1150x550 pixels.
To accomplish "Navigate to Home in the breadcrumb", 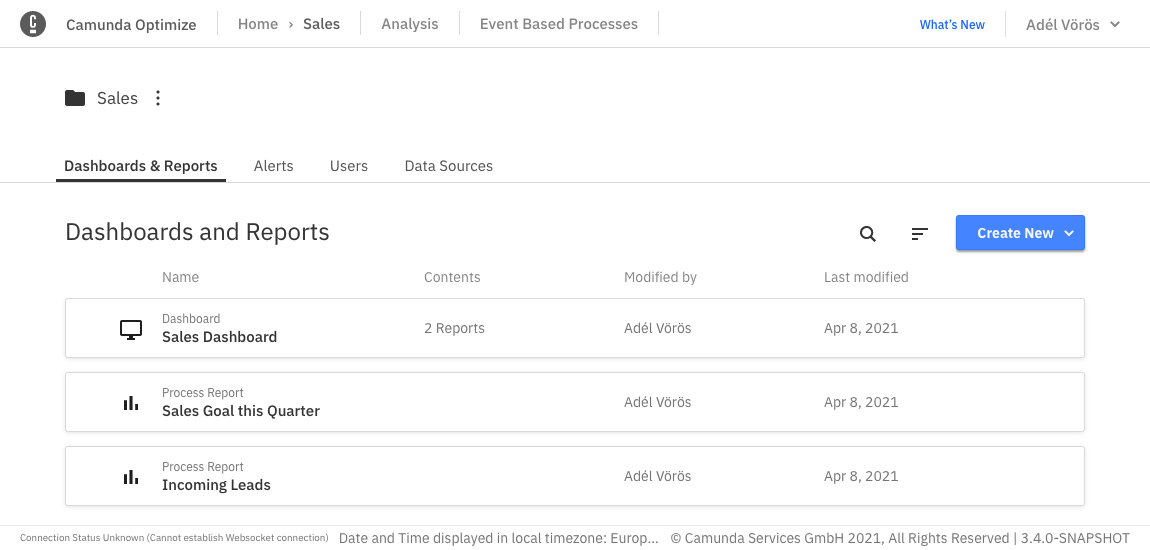I will pyautogui.click(x=258, y=24).
